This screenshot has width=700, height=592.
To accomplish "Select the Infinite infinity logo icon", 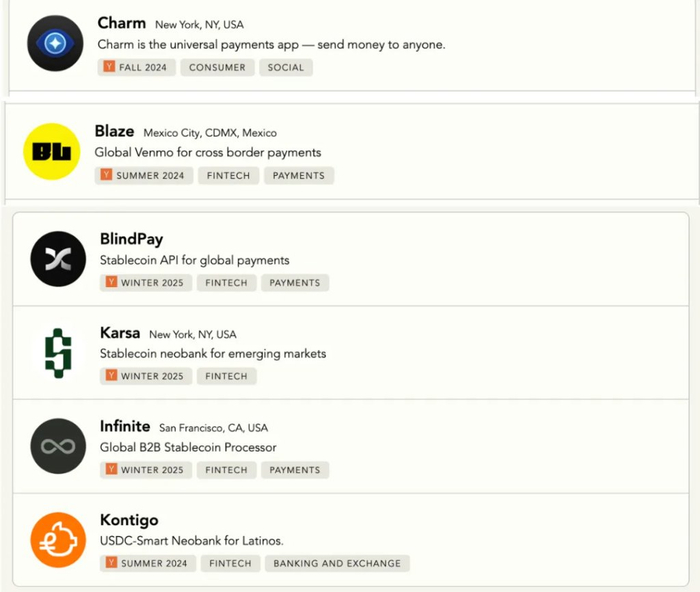I will pos(58,446).
